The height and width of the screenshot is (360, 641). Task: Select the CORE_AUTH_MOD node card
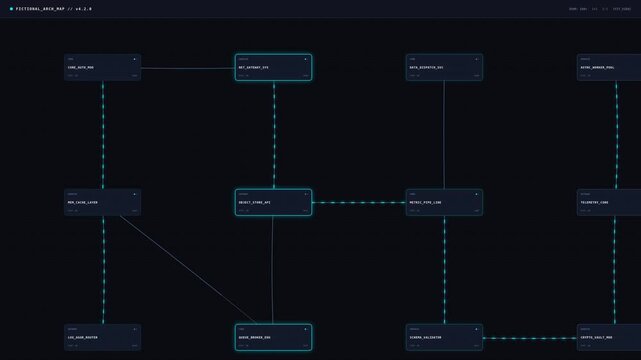click(103, 67)
